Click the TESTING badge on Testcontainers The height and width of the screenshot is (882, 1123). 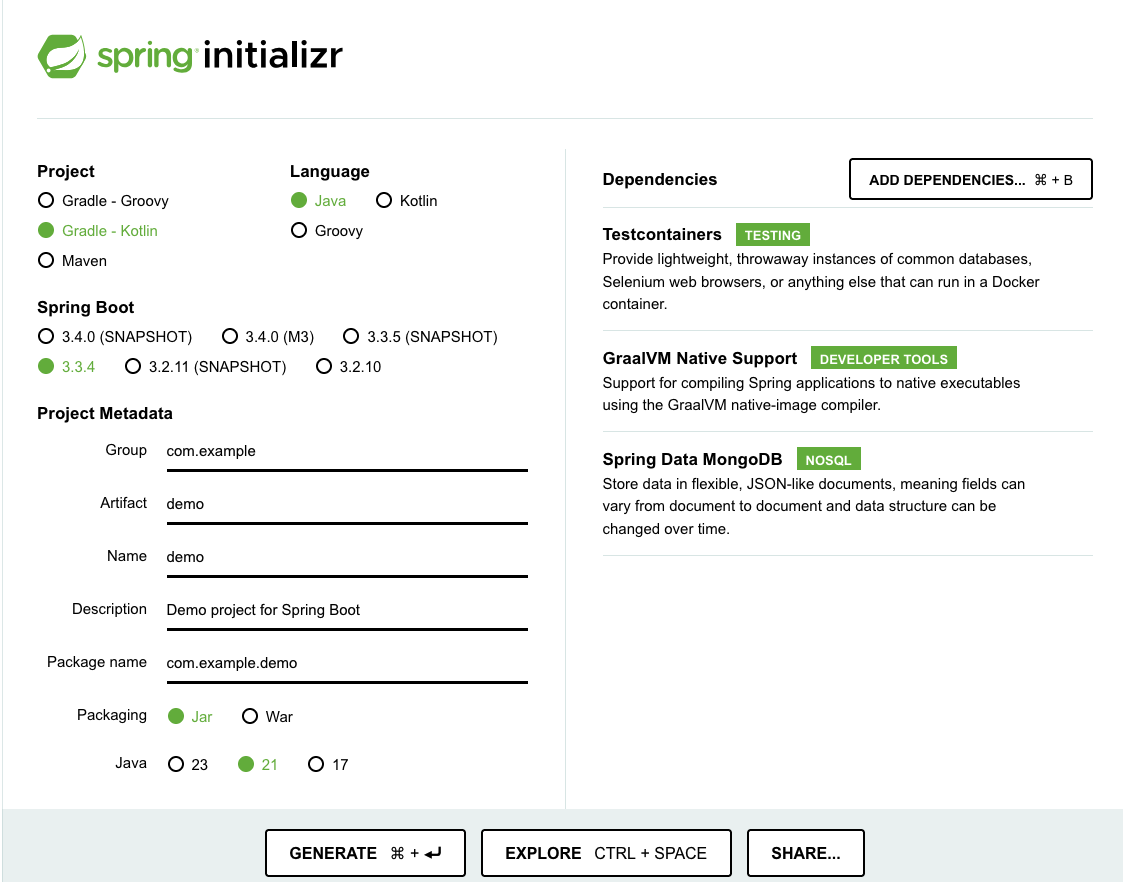click(772, 234)
